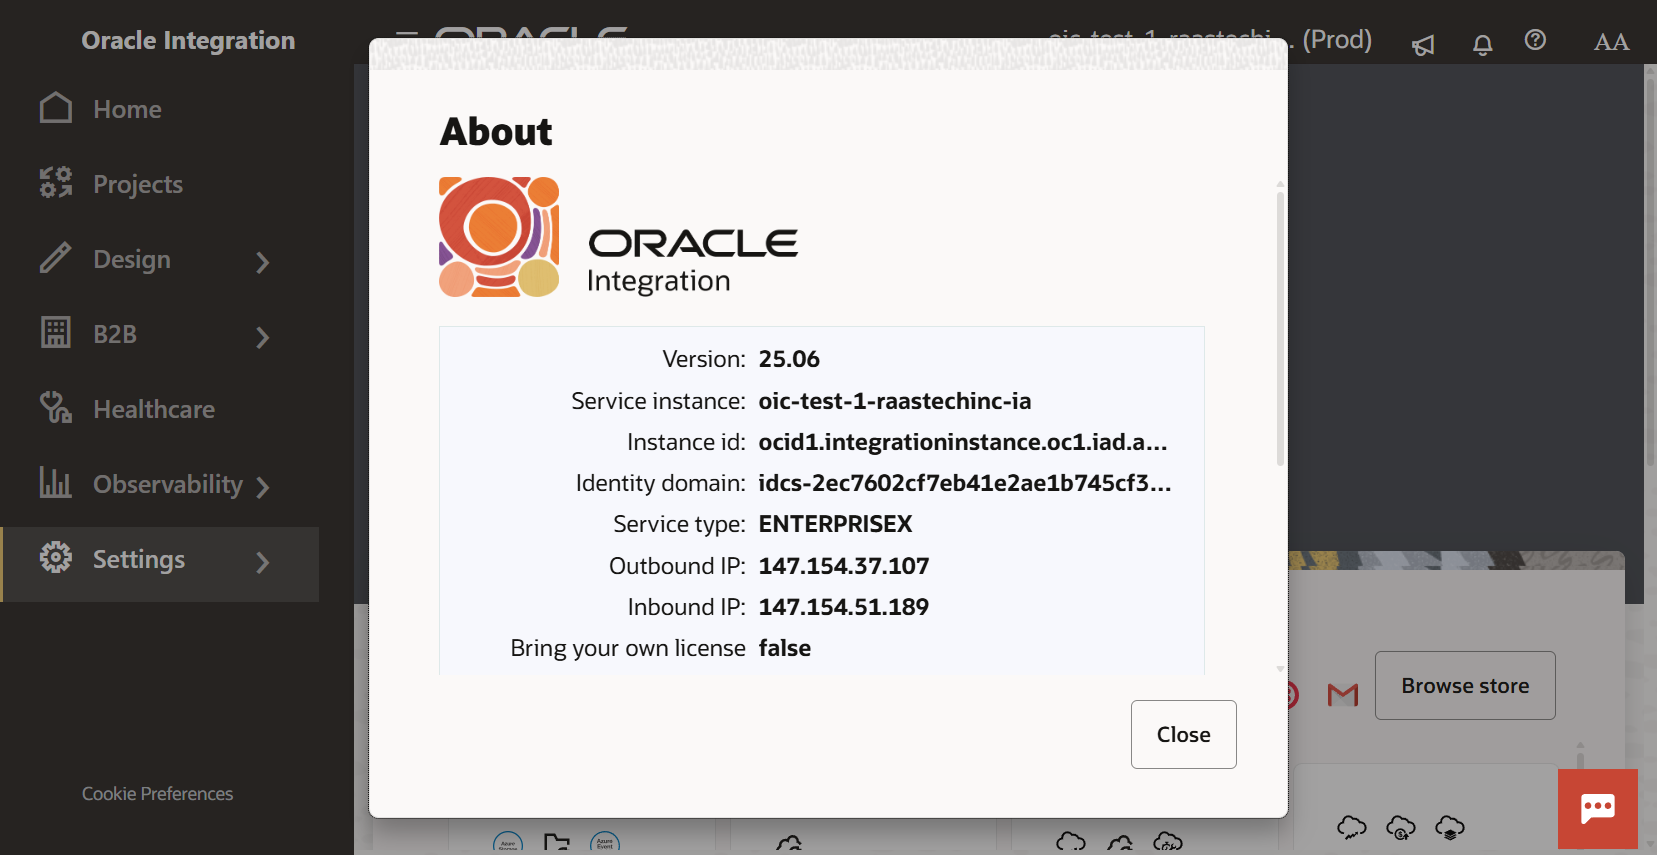Click the Gmail adapter icon
Image resolution: width=1657 pixels, height=855 pixels.
tap(1342, 694)
